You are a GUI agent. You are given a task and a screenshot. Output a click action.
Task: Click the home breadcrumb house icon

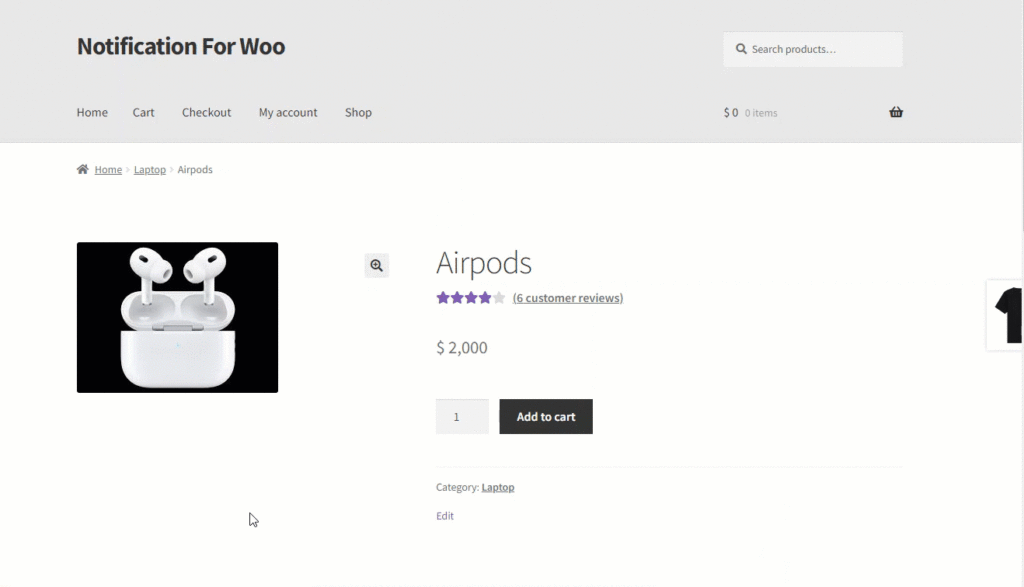[x=82, y=169]
